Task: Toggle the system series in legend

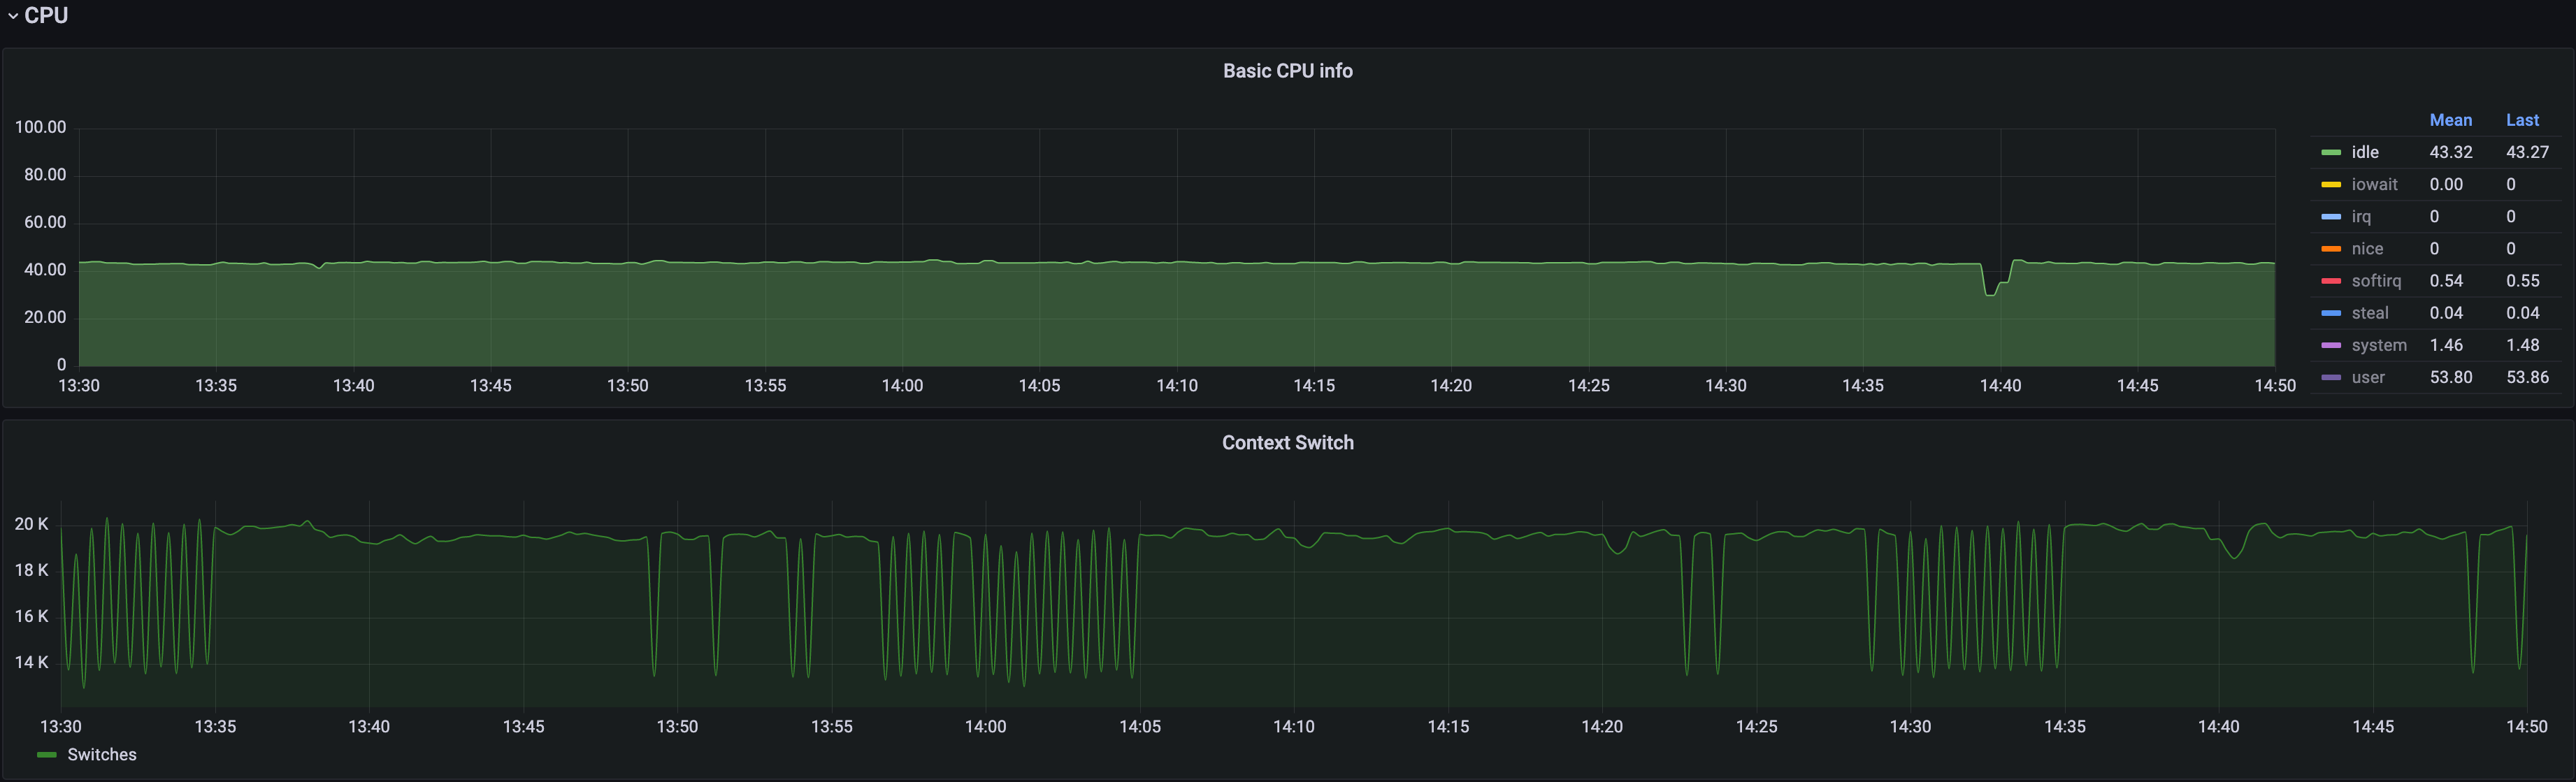Action: 2379,345
